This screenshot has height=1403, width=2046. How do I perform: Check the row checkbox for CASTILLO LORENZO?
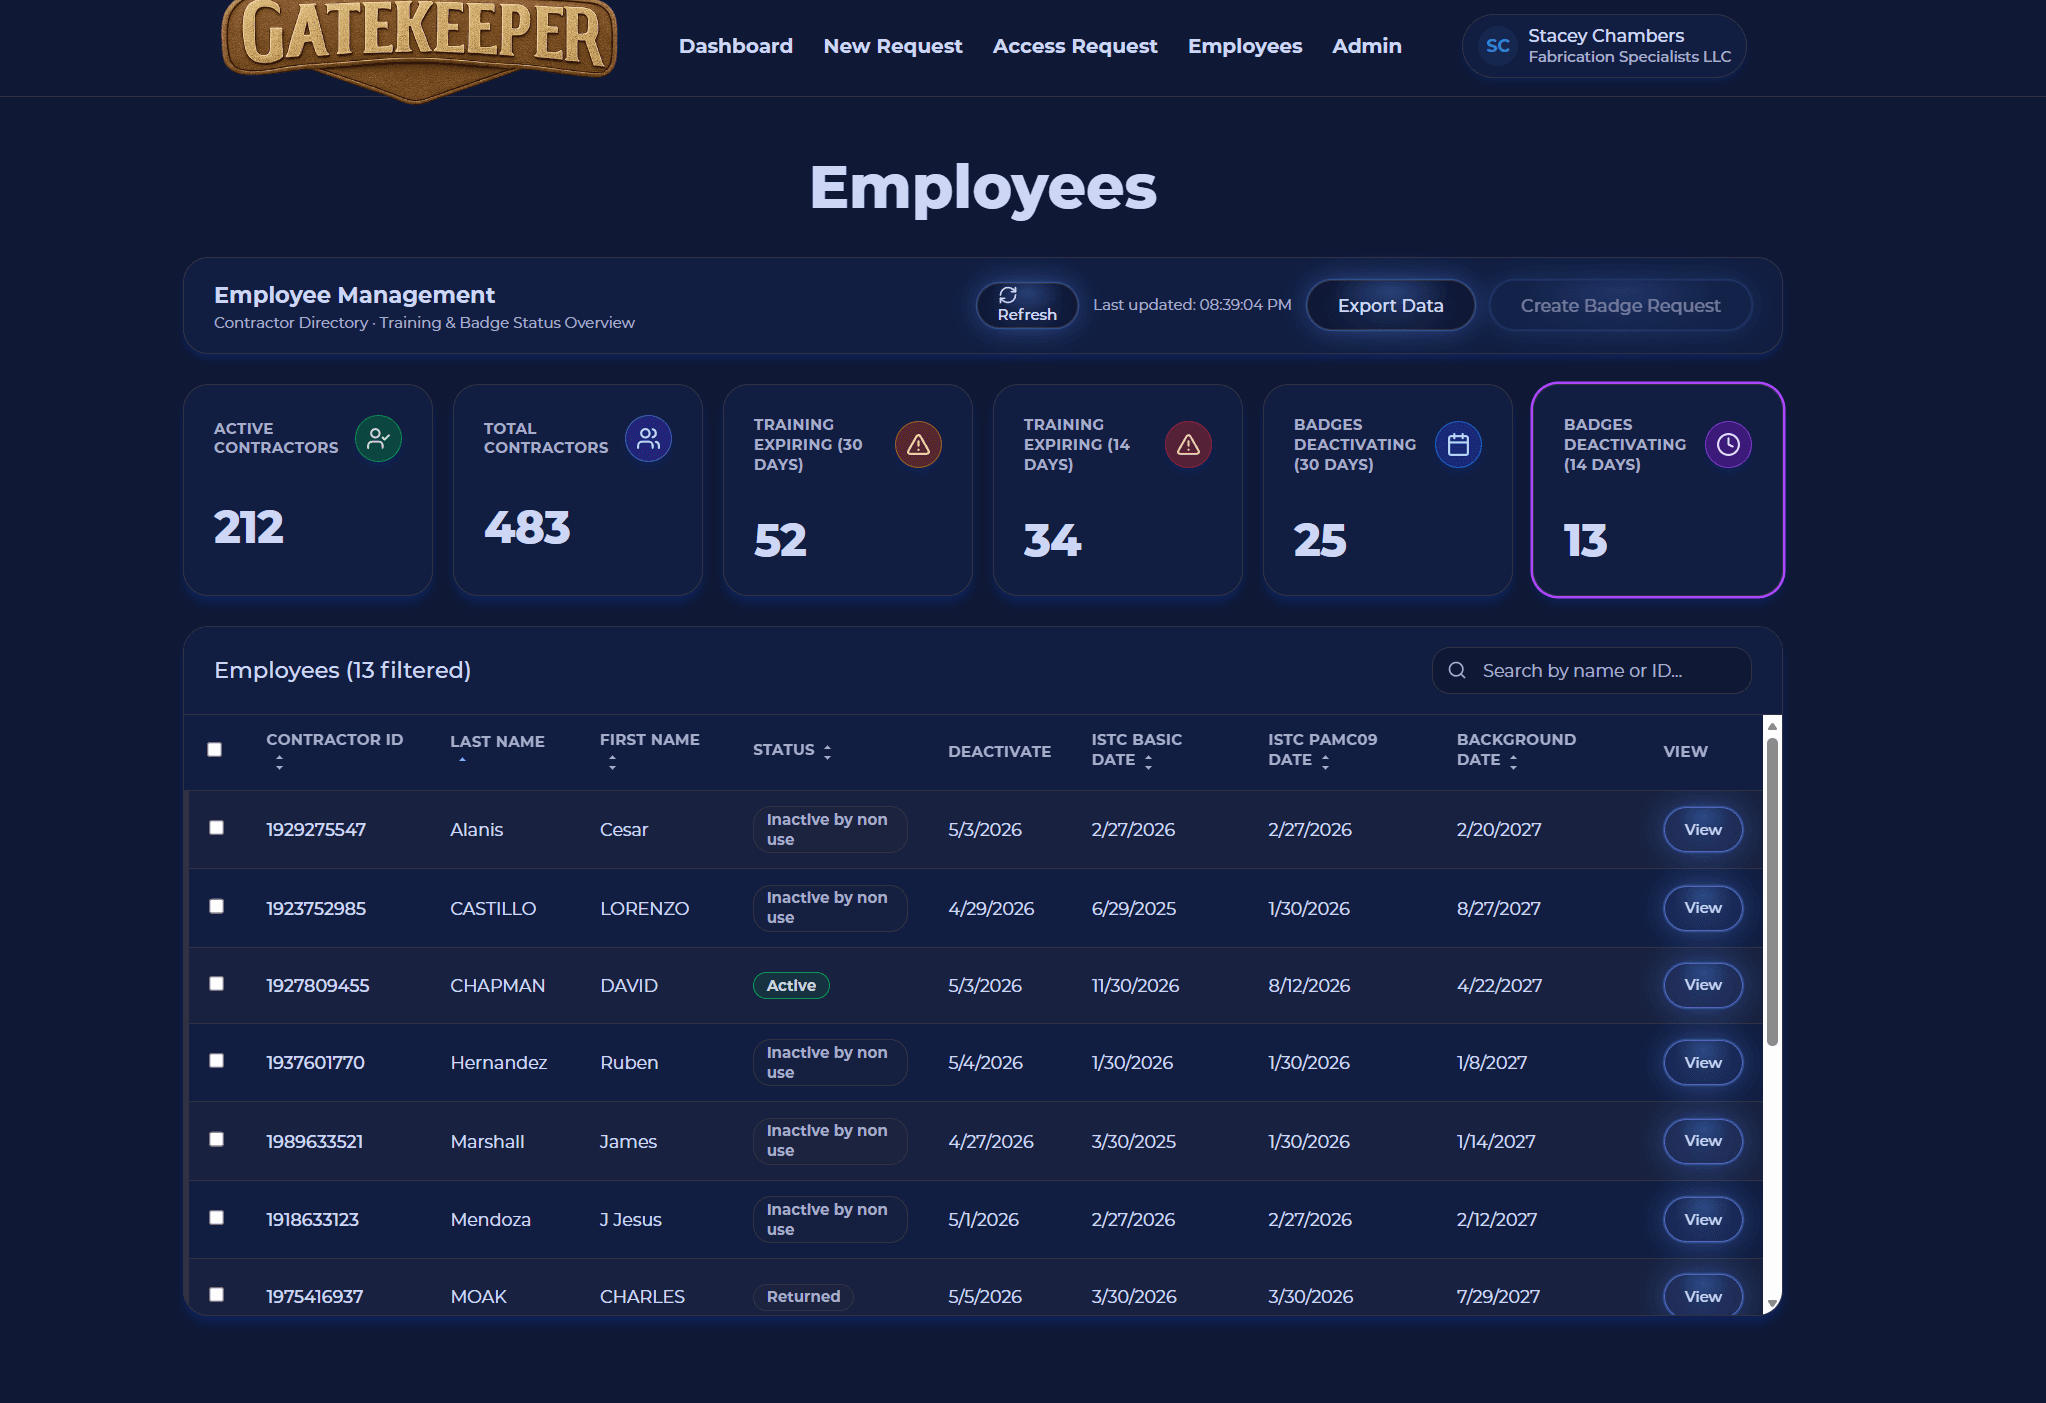pos(216,906)
